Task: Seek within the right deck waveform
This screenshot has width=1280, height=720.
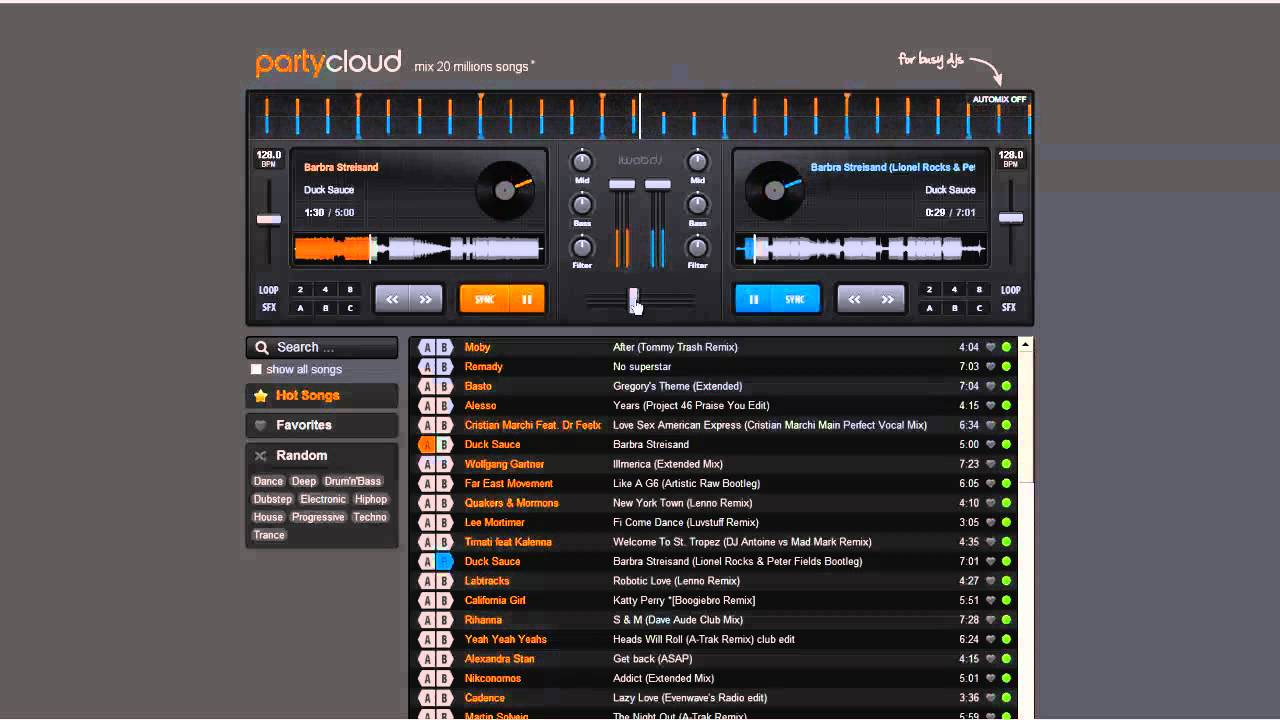Action: click(x=861, y=249)
